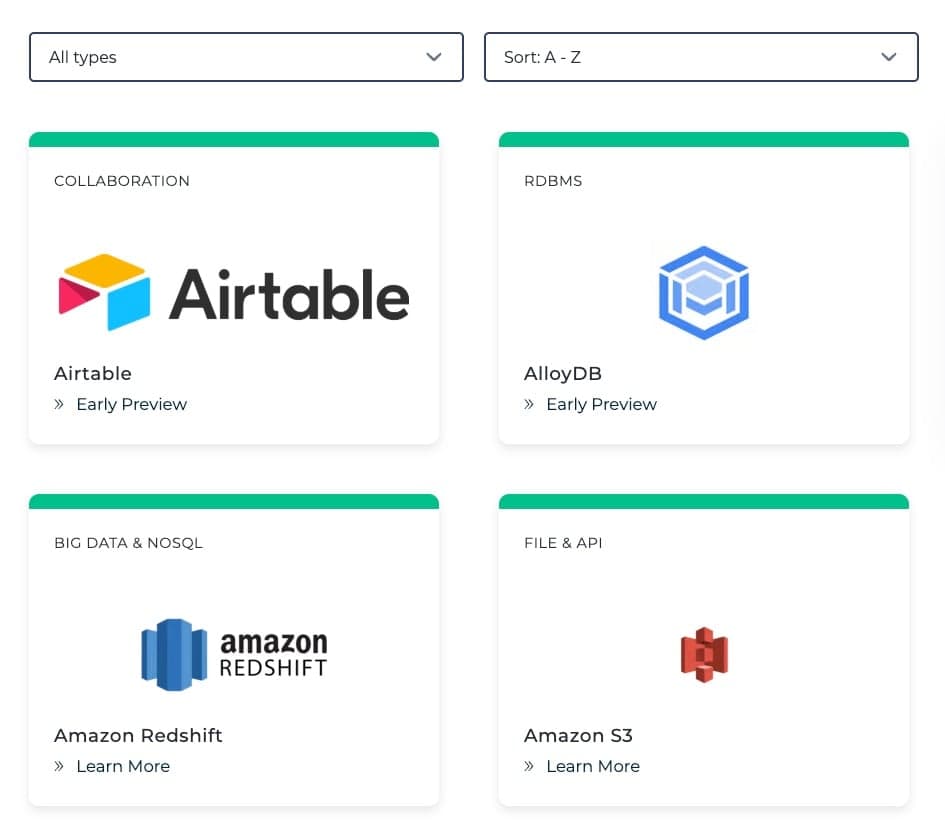The width and height of the screenshot is (945, 832).
Task: Select the Amazon Redshift card title
Action: (x=138, y=736)
